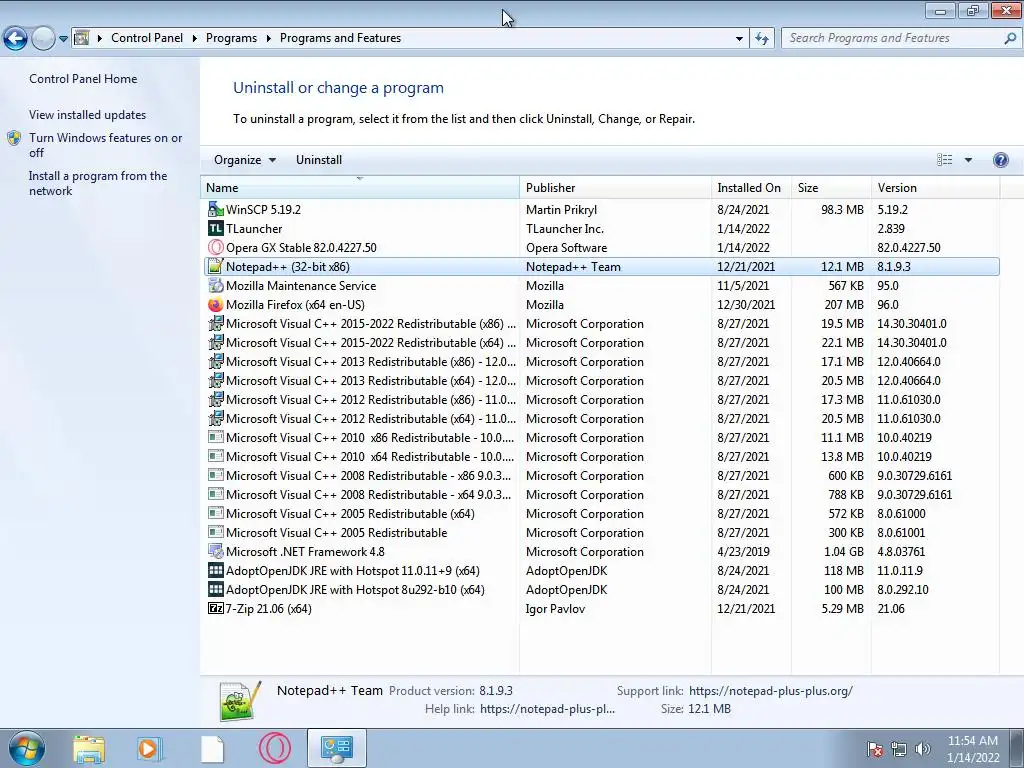Click the 4/23/2019 installed date cell
This screenshot has height=768, width=1024.
pyautogui.click(x=743, y=552)
